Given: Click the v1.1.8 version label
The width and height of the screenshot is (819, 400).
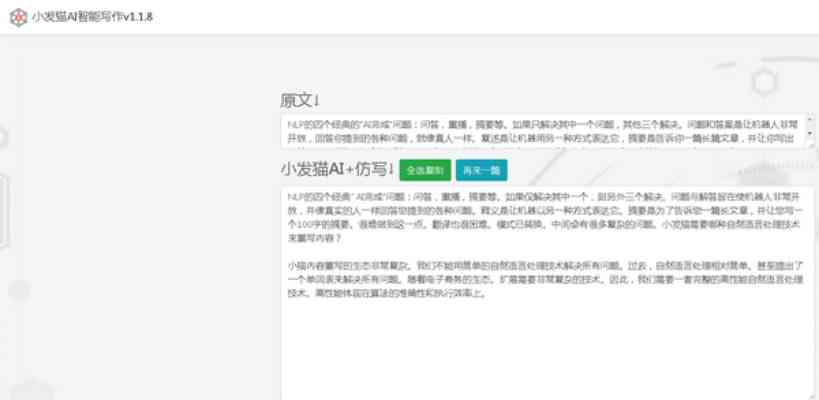Looking at the screenshot, I should [139, 18].
